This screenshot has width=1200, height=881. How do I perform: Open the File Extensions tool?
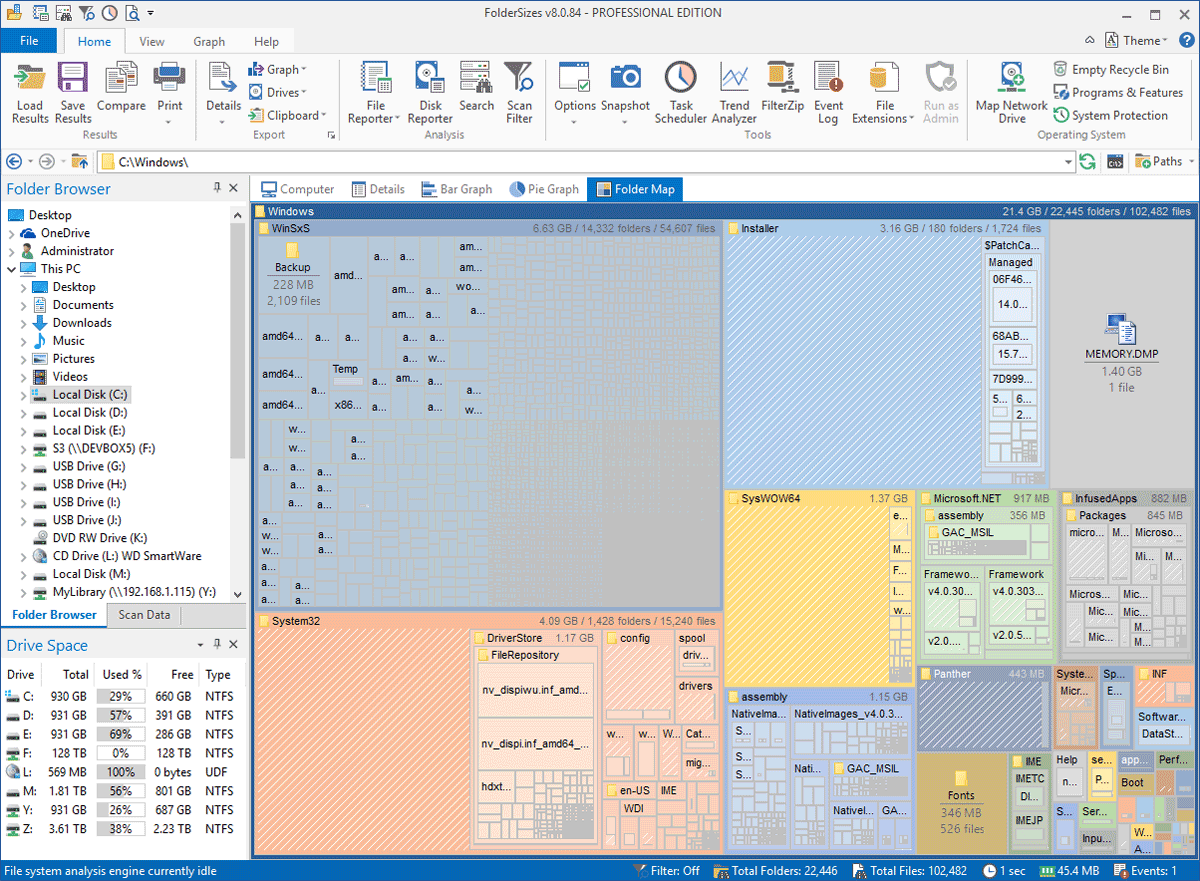883,92
